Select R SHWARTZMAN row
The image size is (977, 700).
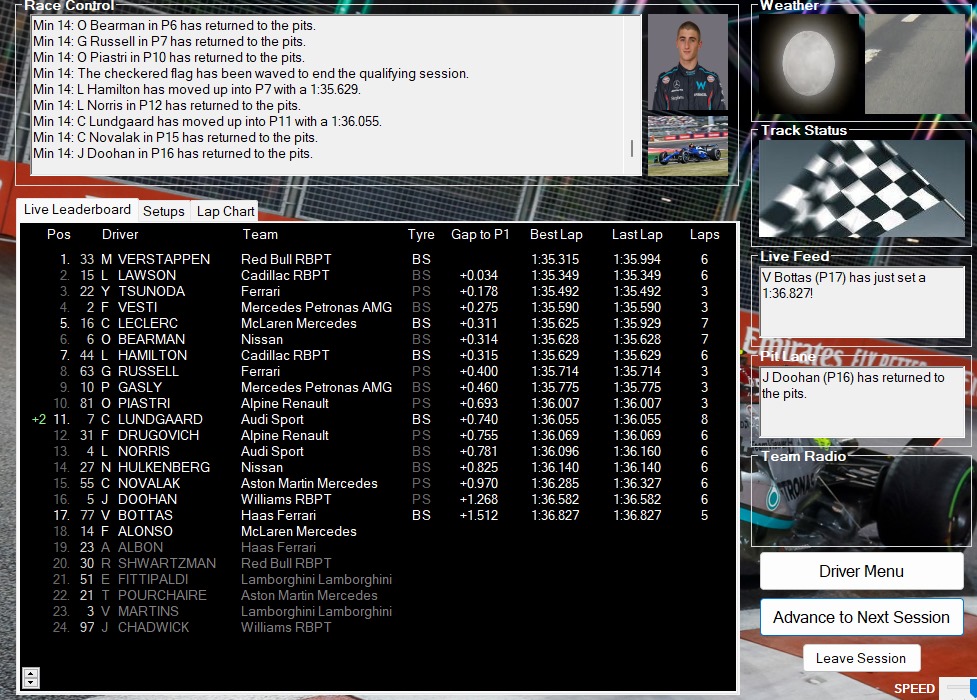click(378, 563)
